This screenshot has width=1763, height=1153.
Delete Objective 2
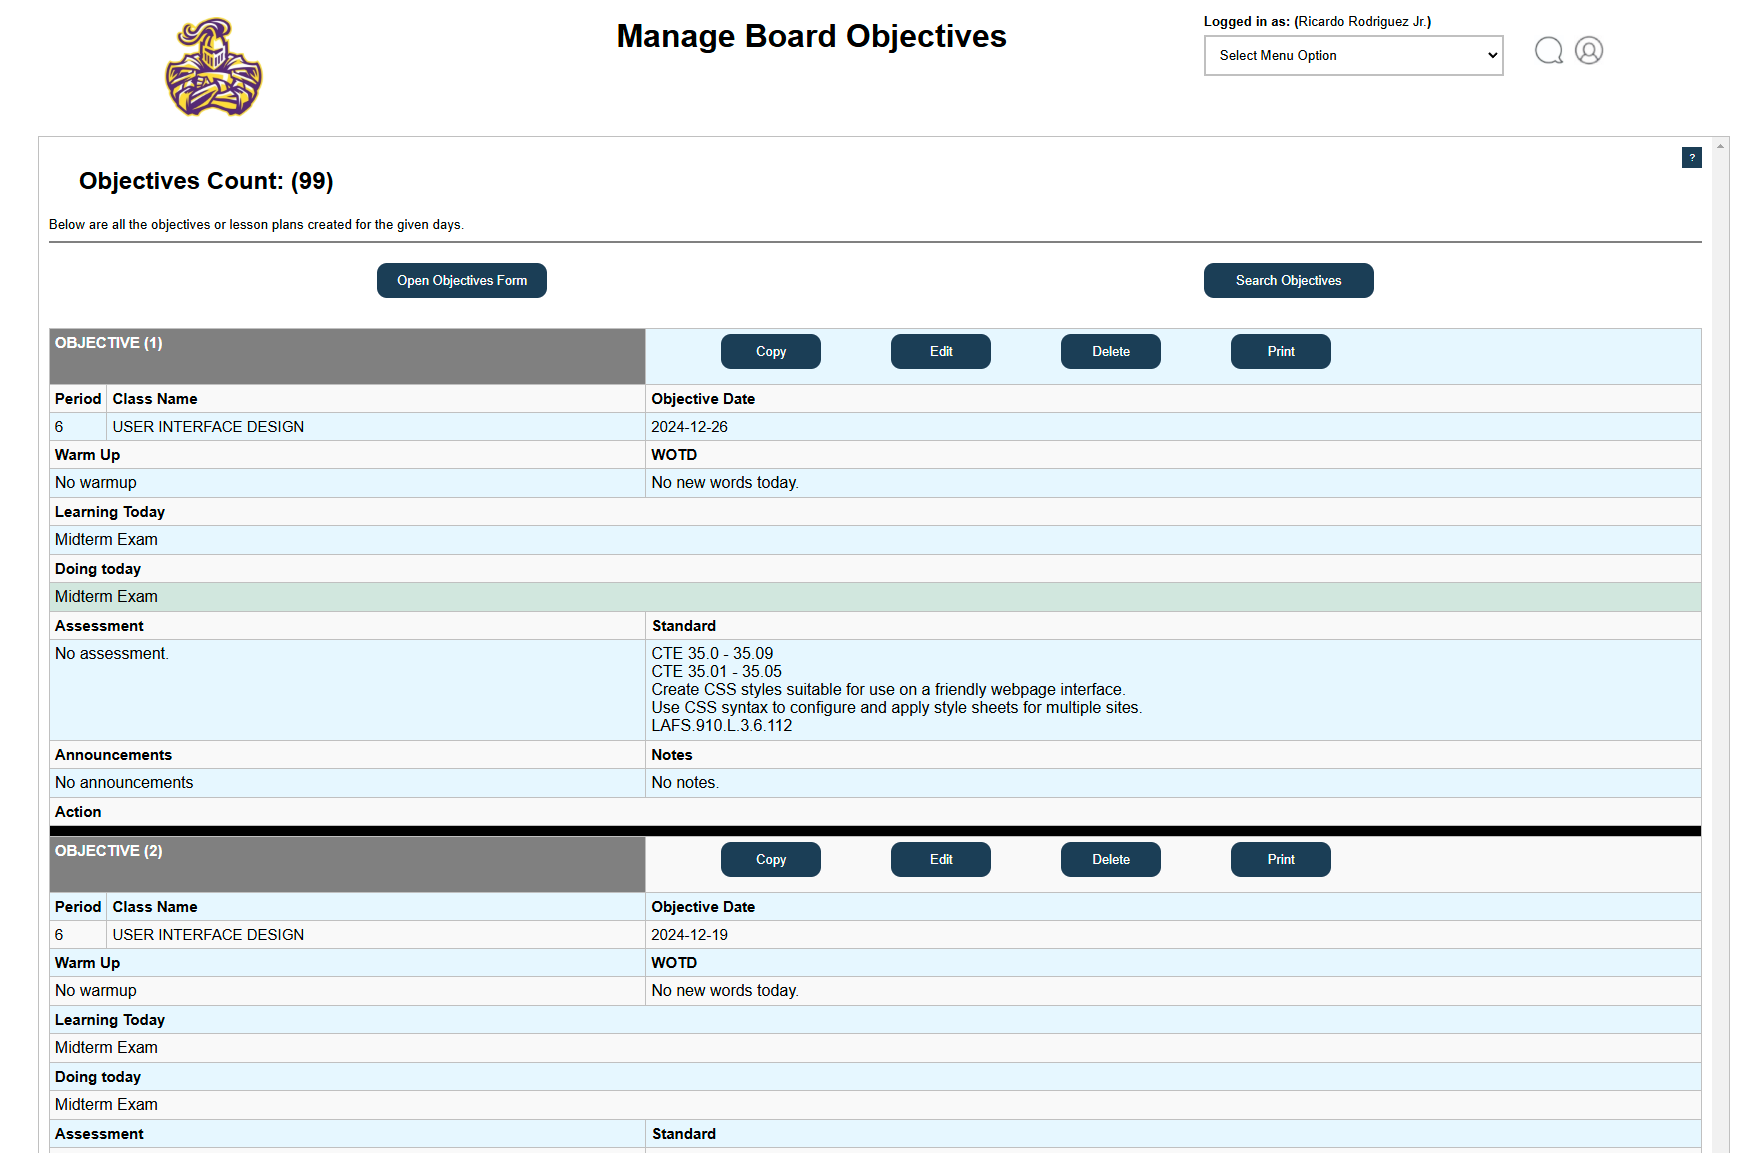(x=1110, y=859)
